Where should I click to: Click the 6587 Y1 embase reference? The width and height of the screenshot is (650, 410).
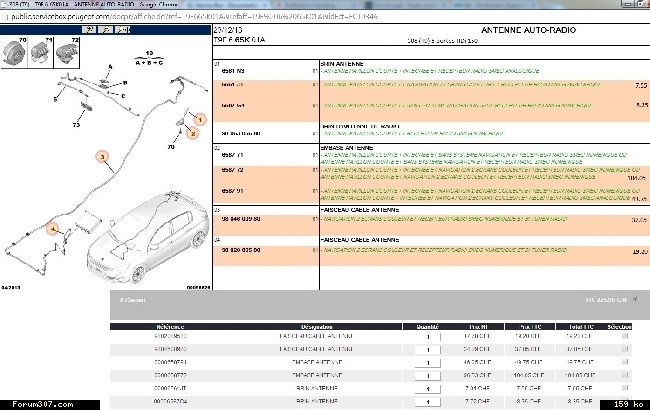[233, 155]
